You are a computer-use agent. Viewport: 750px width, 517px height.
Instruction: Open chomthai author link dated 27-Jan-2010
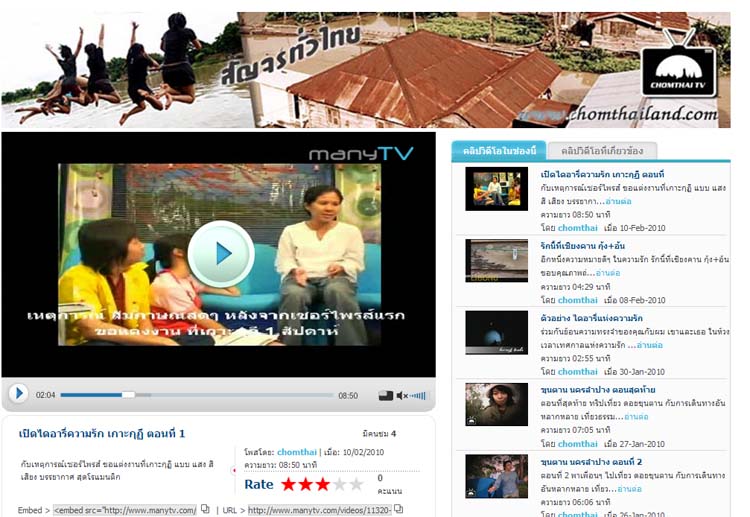pyautogui.click(x=578, y=444)
